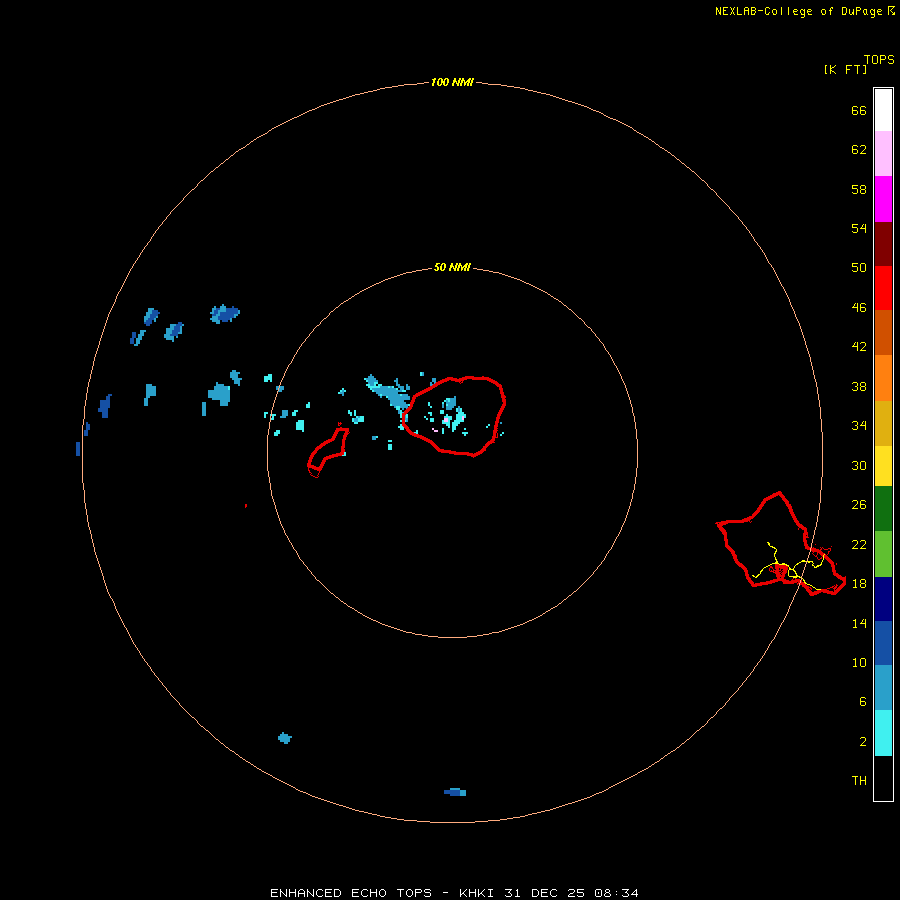This screenshot has width=900, height=900.
Task: Click the 'NEXLAB-College of DuPage' credit text
Action: pos(798,11)
